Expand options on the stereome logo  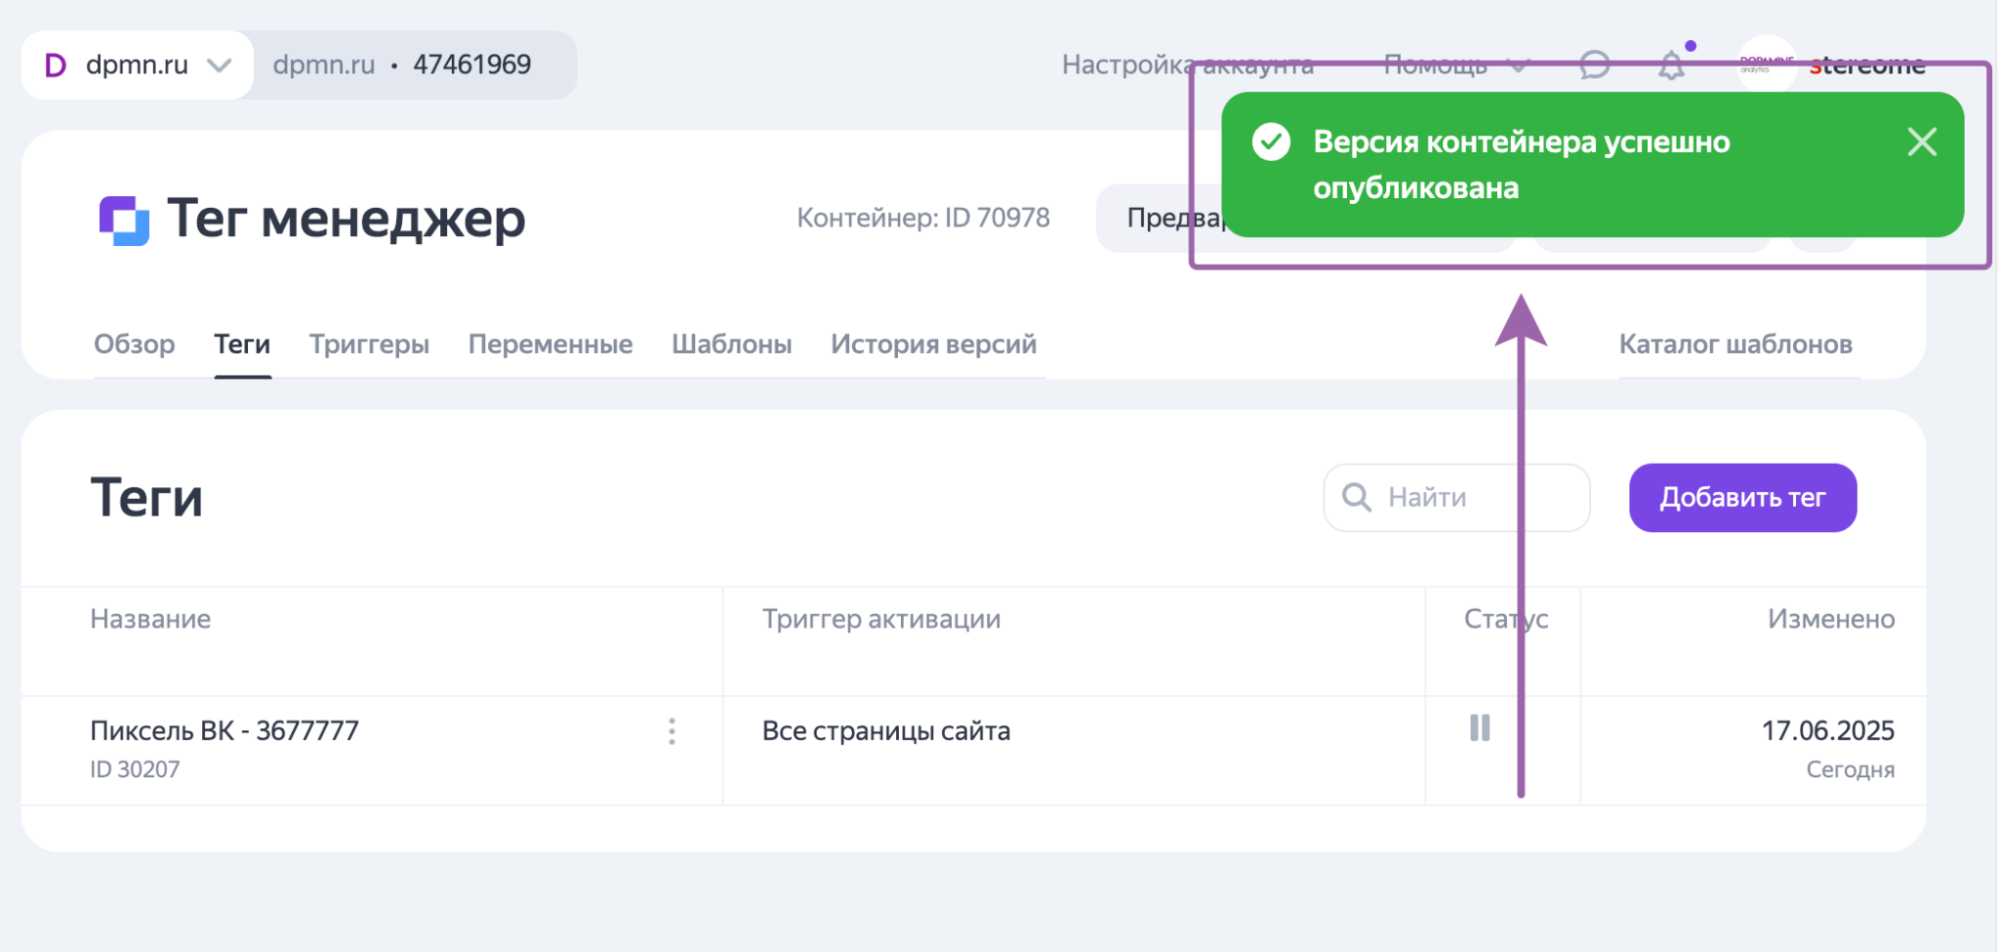(x=1867, y=64)
